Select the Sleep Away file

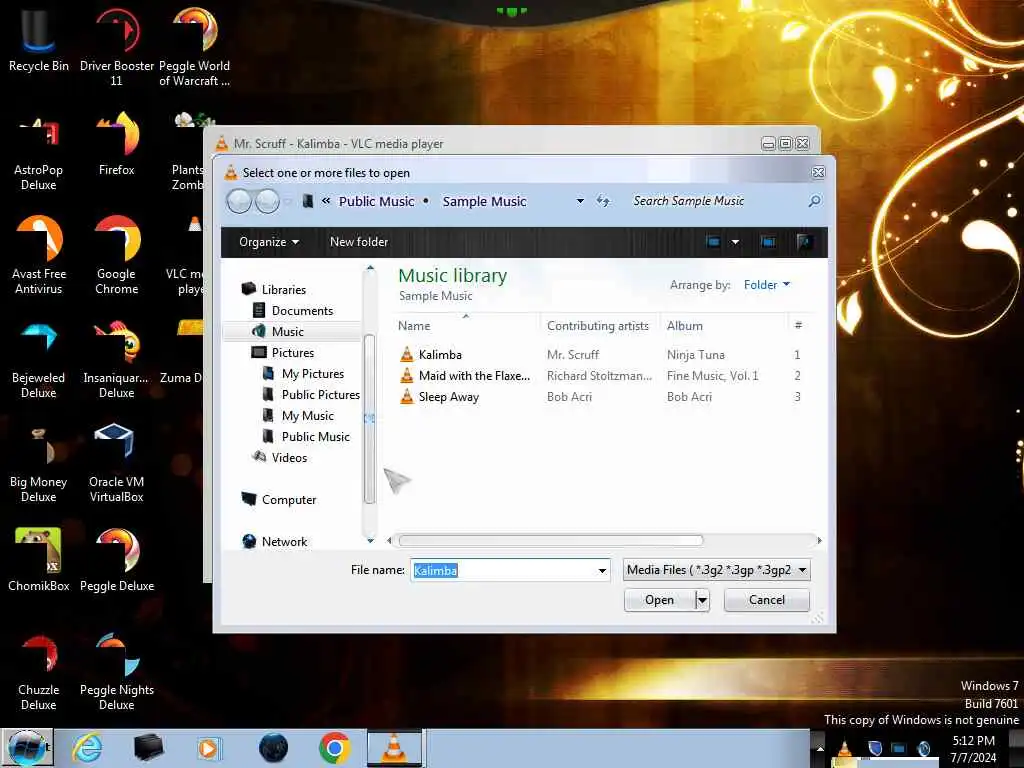(x=448, y=397)
